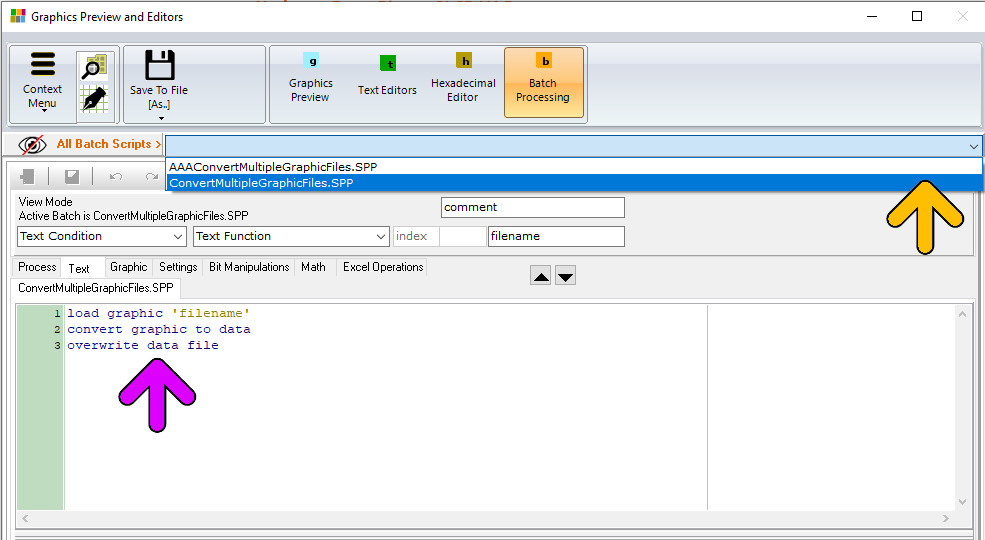The image size is (985, 540).
Task: Click the greyed save-page editor toolbar icon
Action: click(72, 177)
